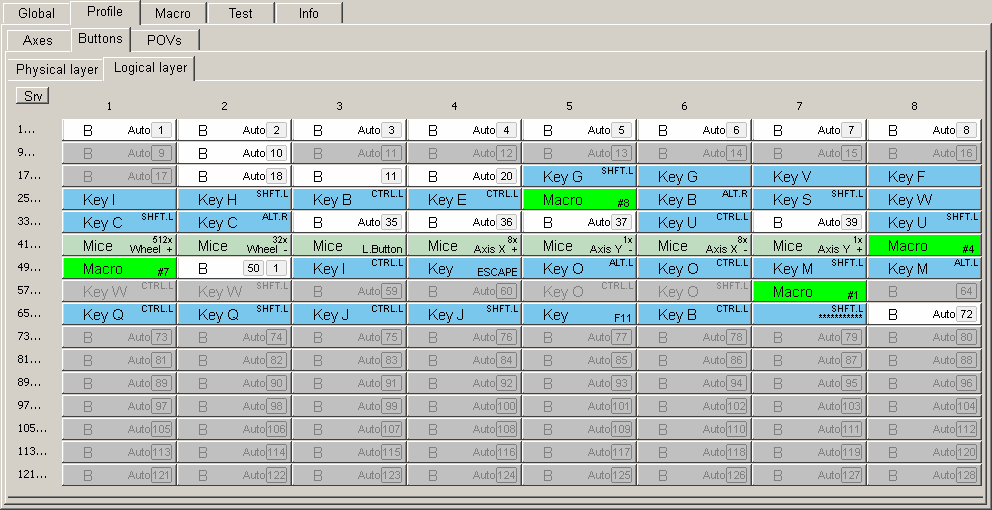Click the Srv button

tap(32, 96)
